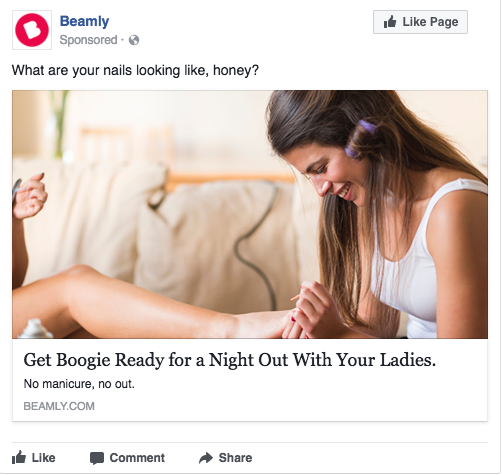
Task: Visit the BEAMLY.COM domain link
Action: coord(59,406)
